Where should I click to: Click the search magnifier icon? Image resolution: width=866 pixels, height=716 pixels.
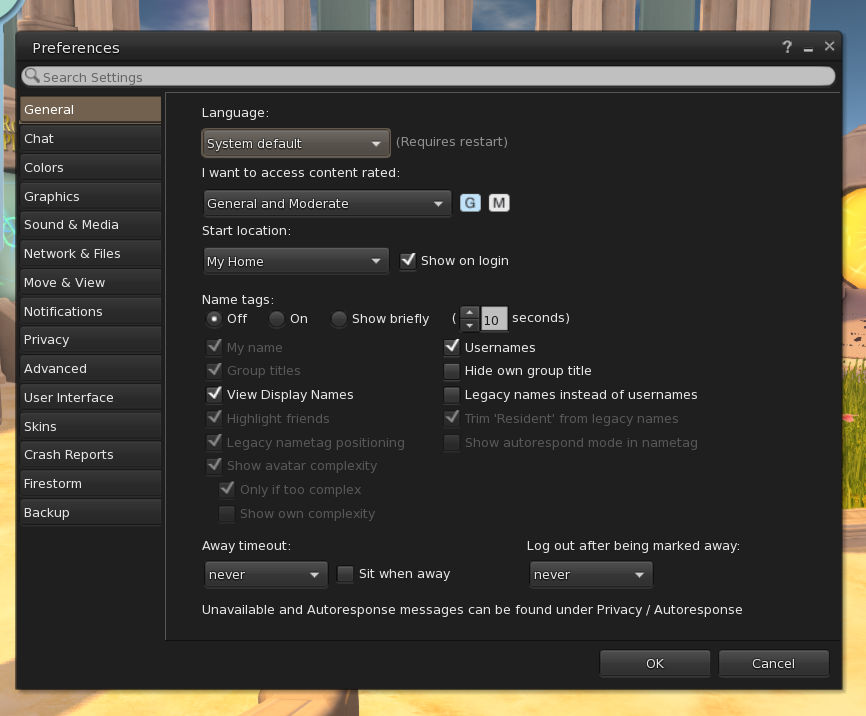(x=32, y=76)
